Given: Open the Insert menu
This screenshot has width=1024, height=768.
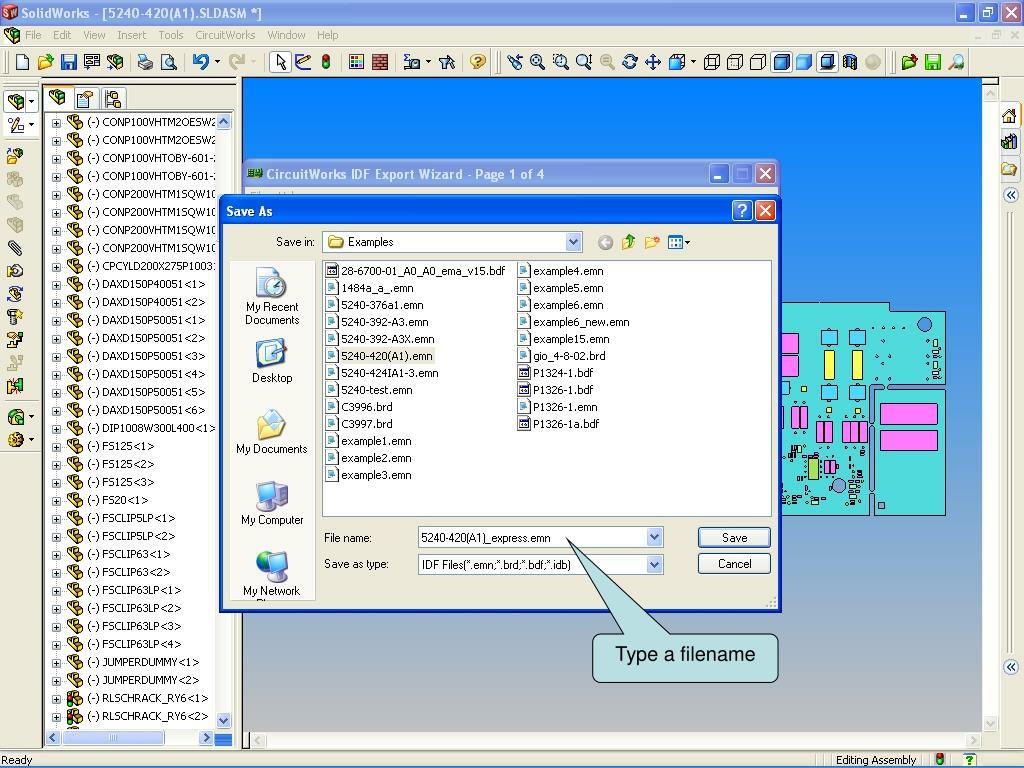Looking at the screenshot, I should [131, 35].
